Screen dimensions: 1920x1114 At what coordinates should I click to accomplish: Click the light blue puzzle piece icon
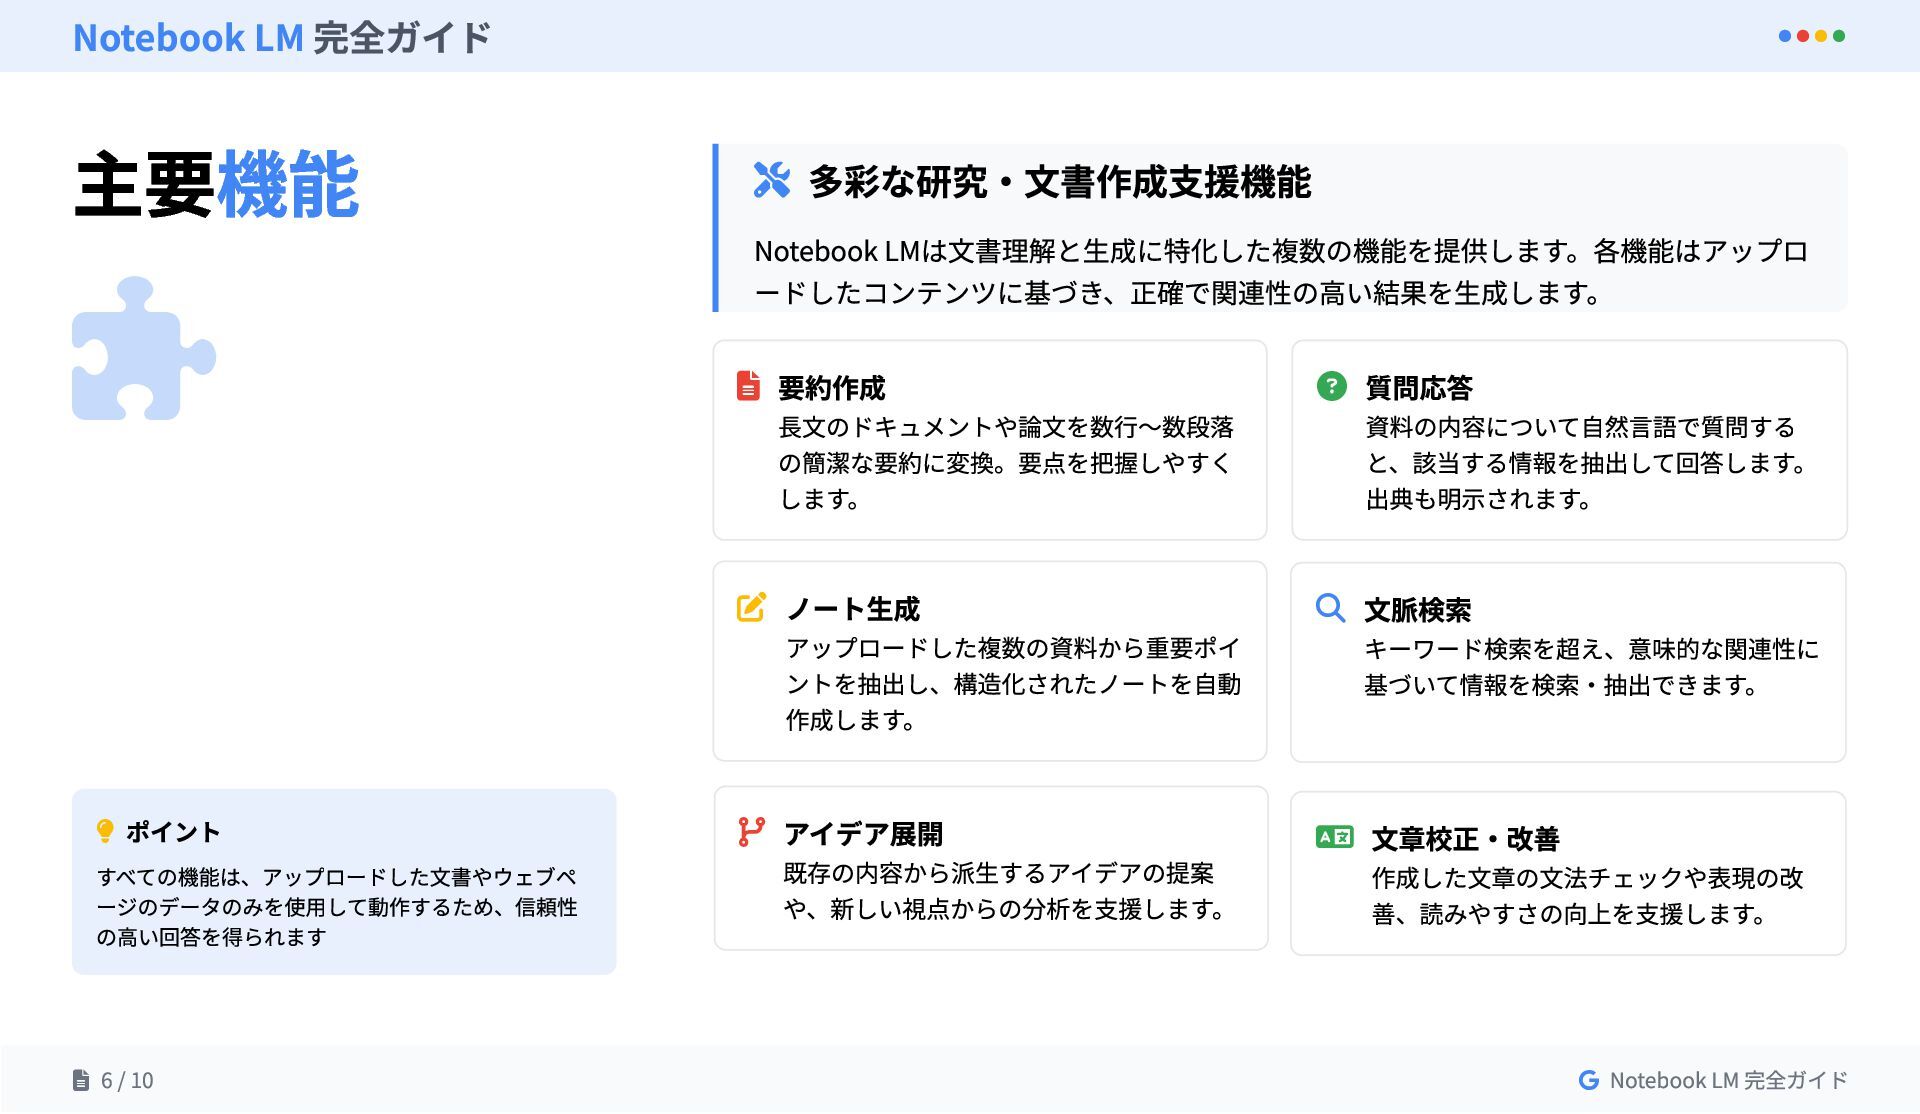[143, 349]
